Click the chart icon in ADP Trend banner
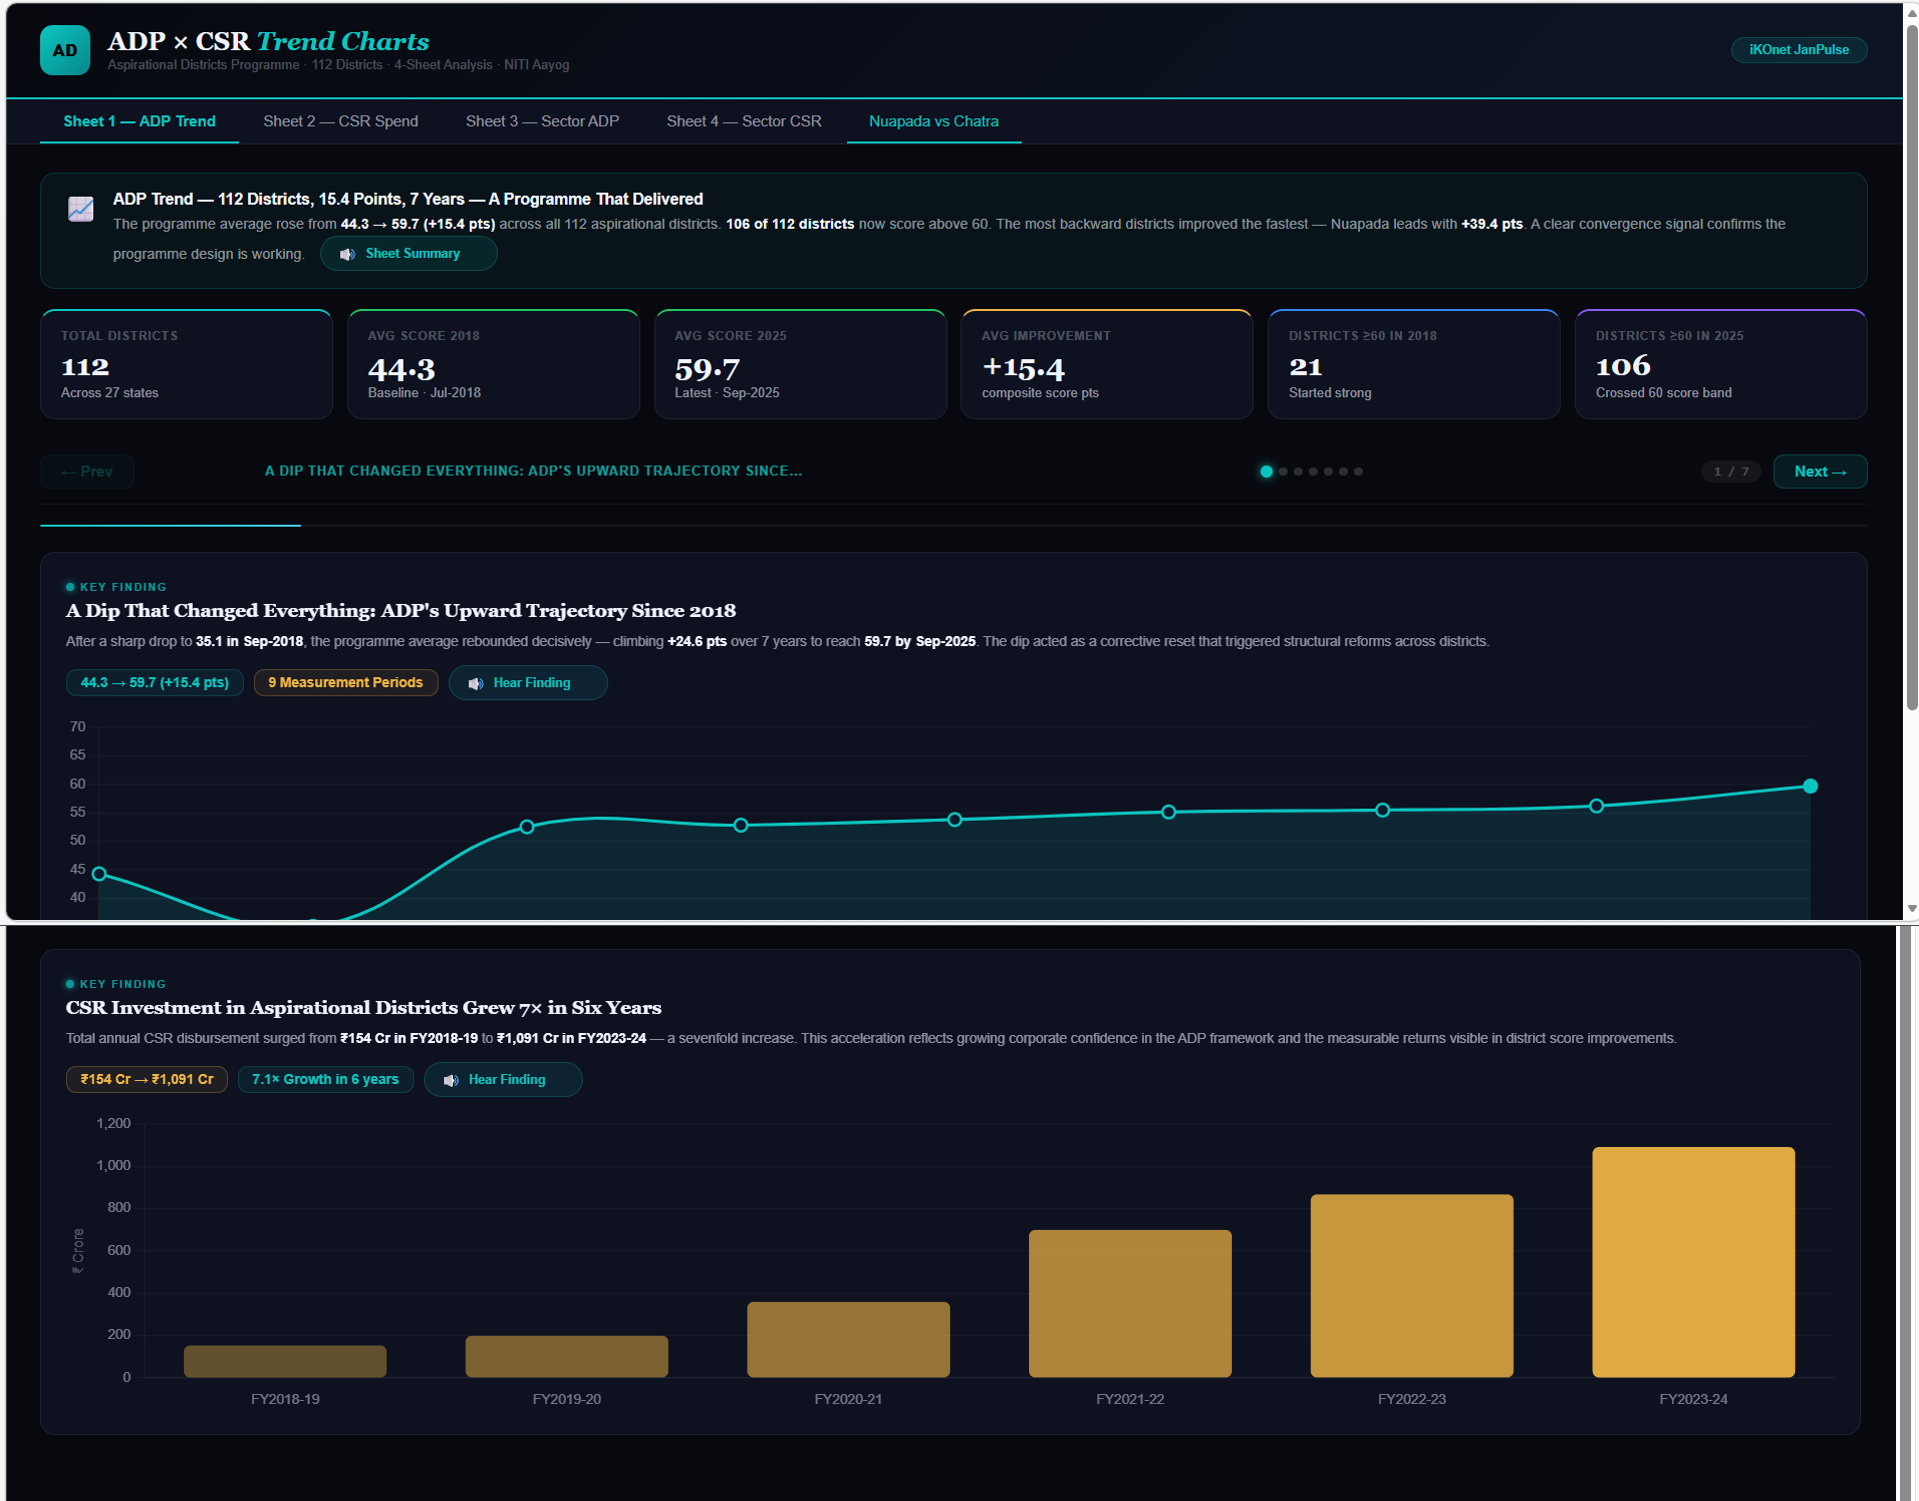The height and width of the screenshot is (1501, 1919). pos(81,209)
